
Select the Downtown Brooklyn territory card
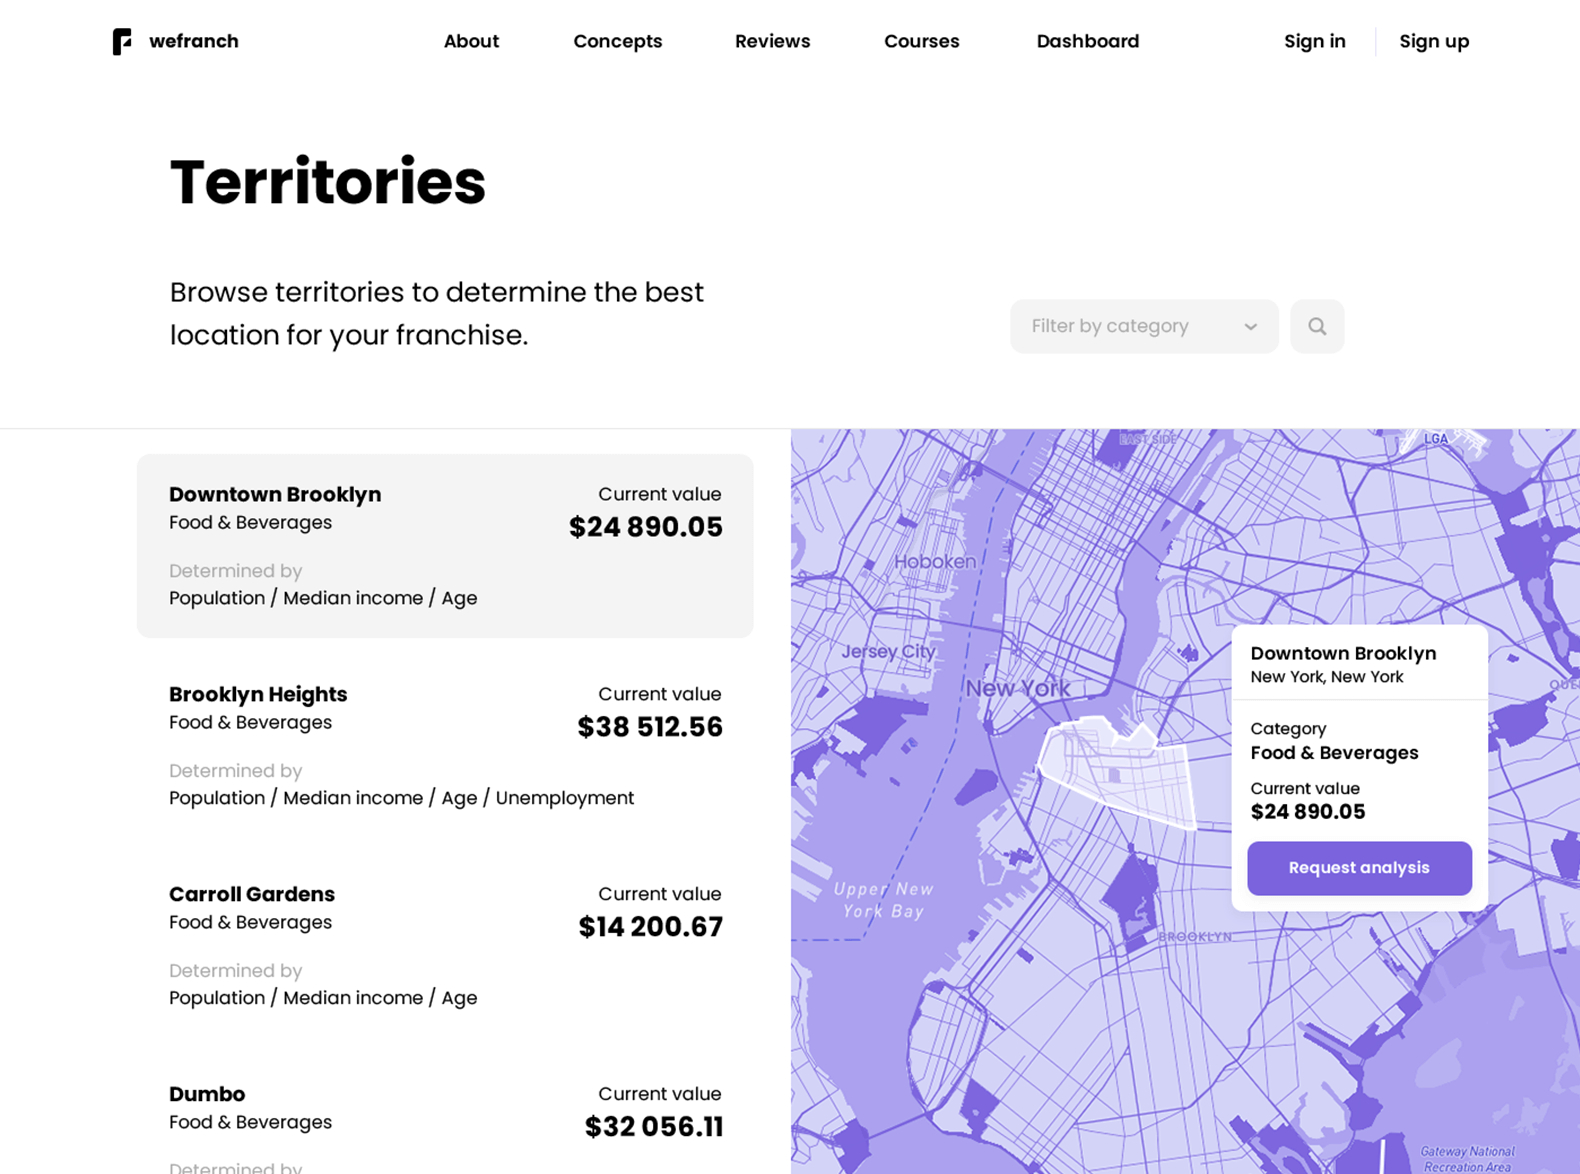(x=445, y=546)
